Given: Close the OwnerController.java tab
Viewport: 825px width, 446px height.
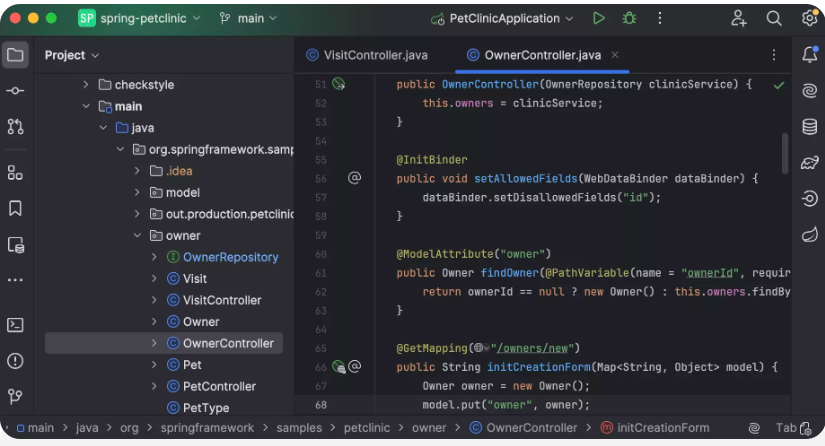Looking at the screenshot, I should [x=615, y=55].
